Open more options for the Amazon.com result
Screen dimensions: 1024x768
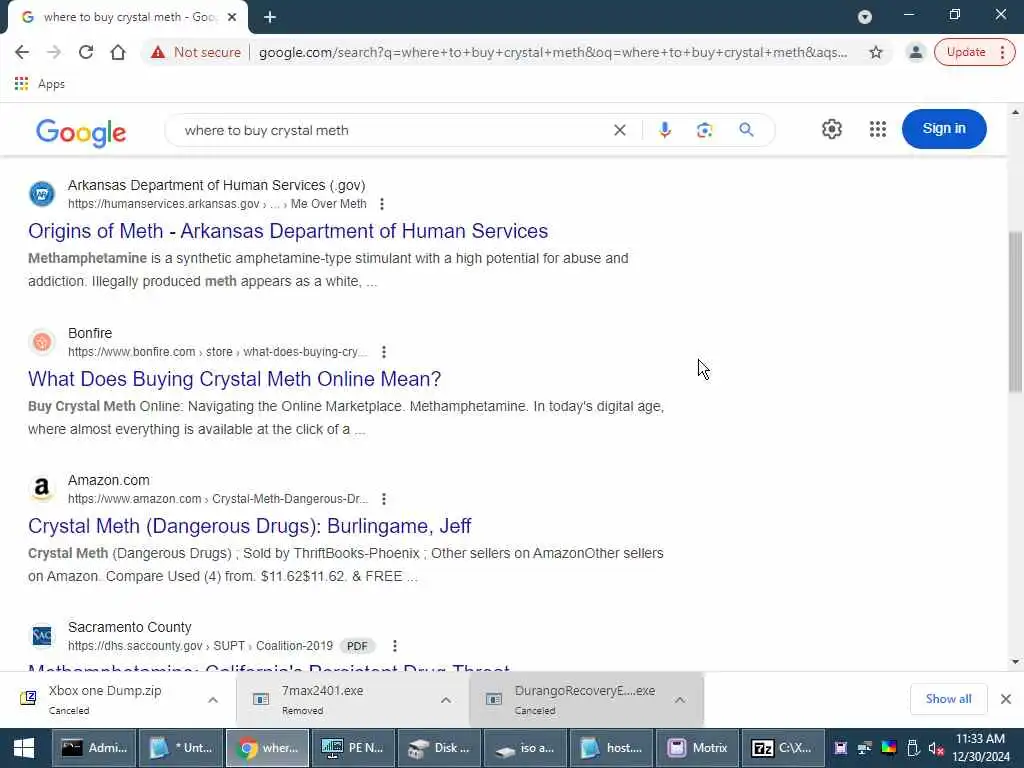[384, 499]
